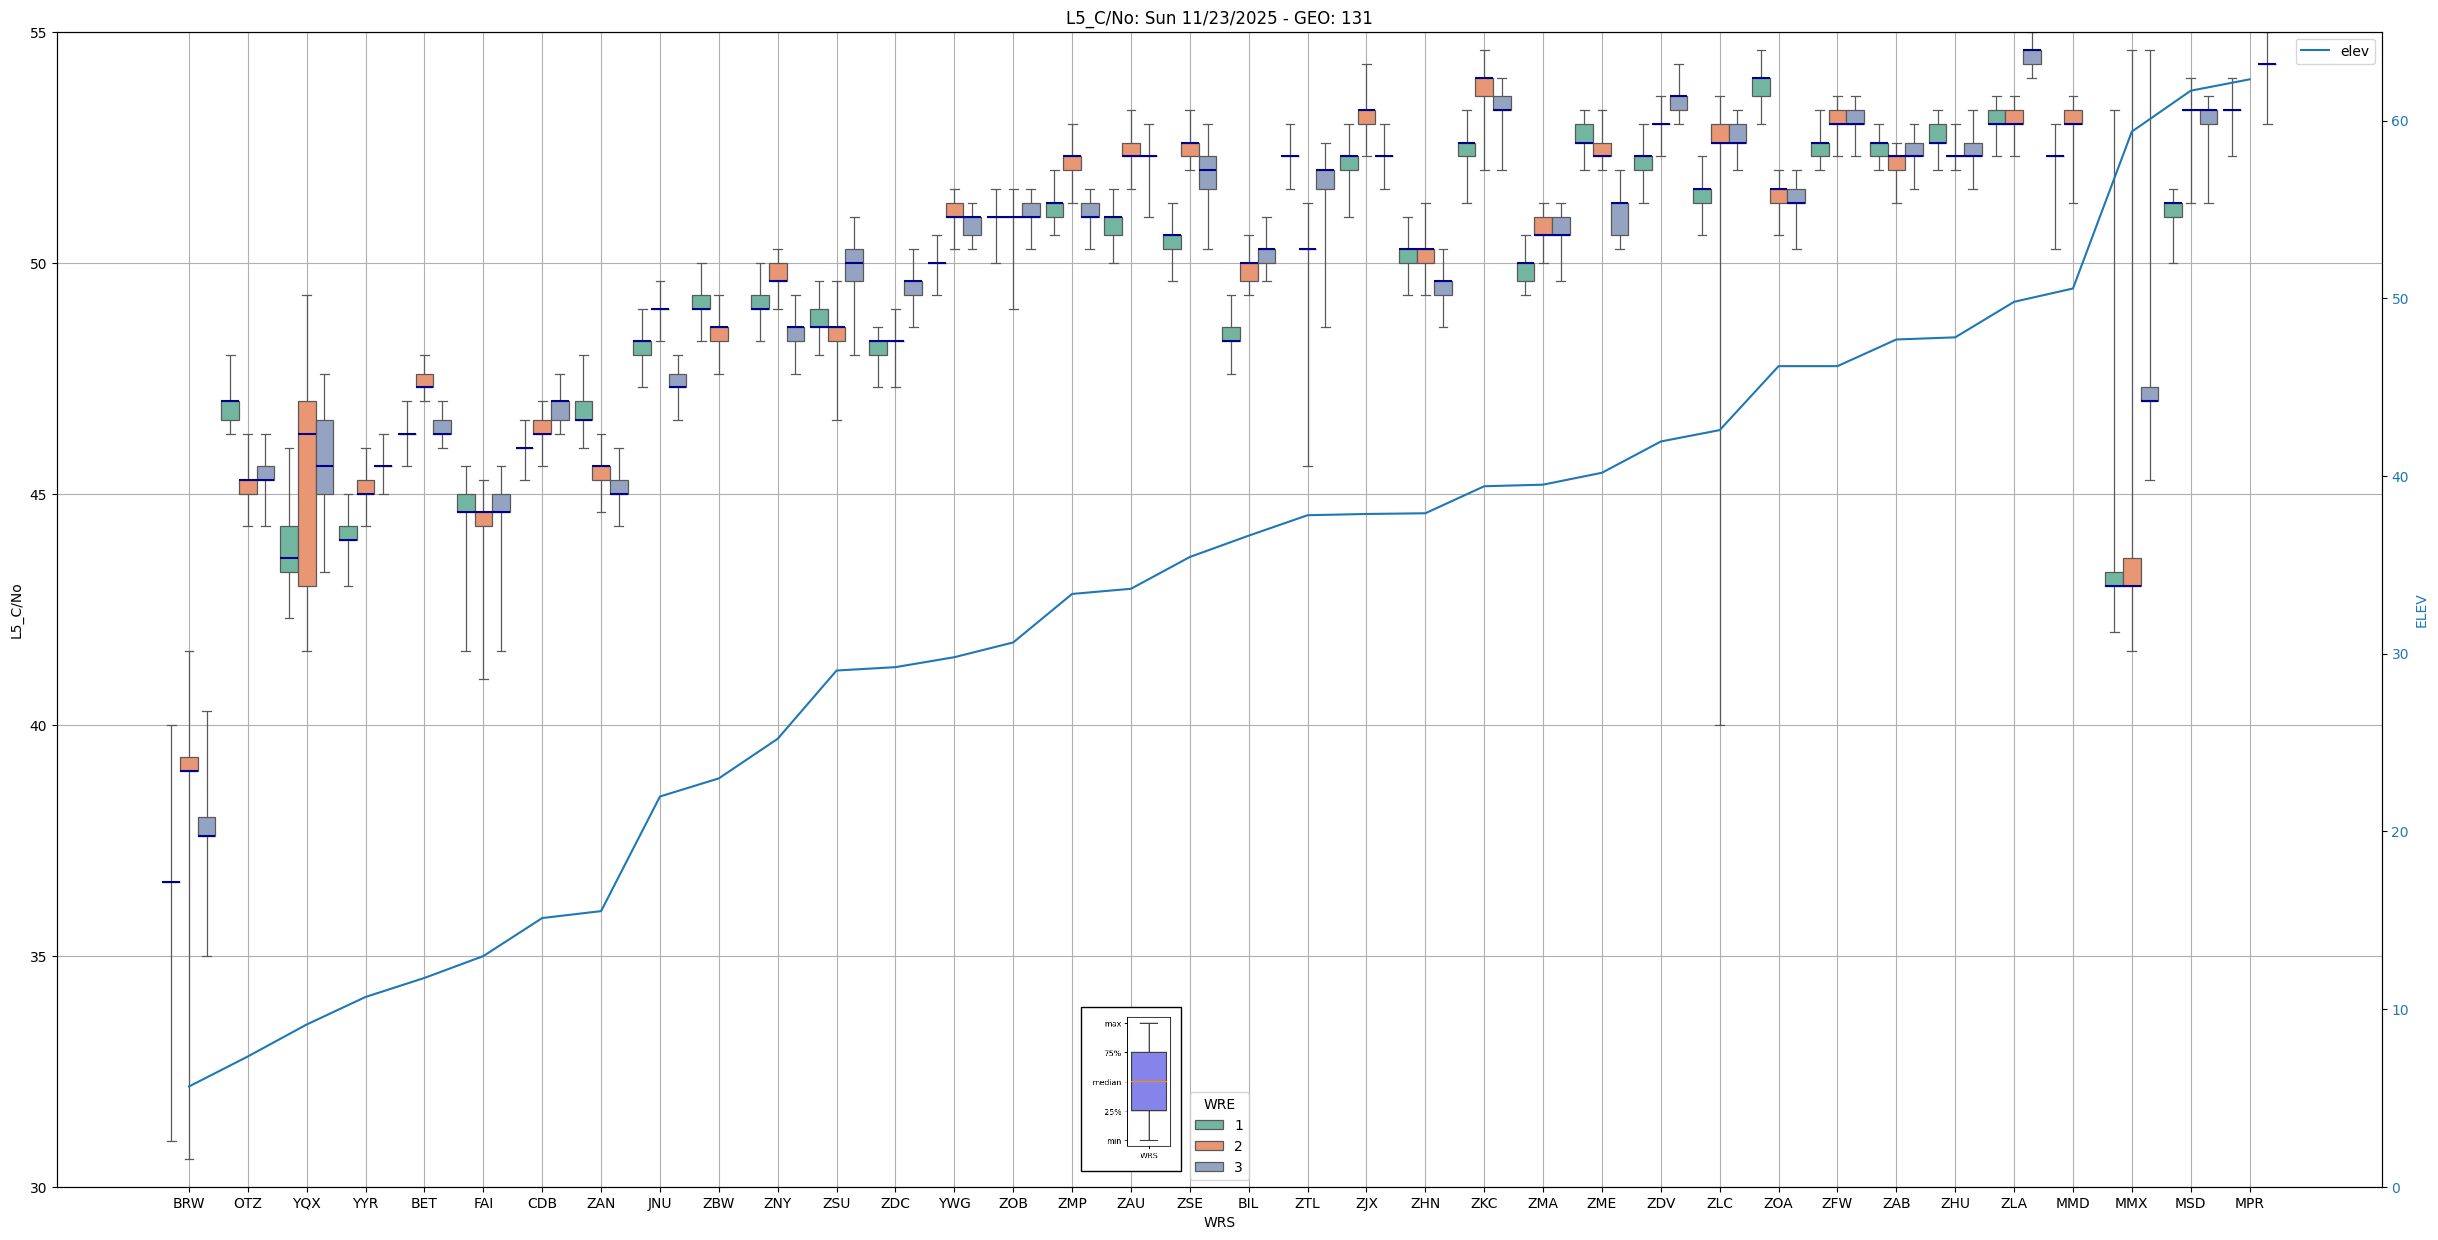
Task: Click the MPR x-axis tick label
Action: point(2249,1203)
